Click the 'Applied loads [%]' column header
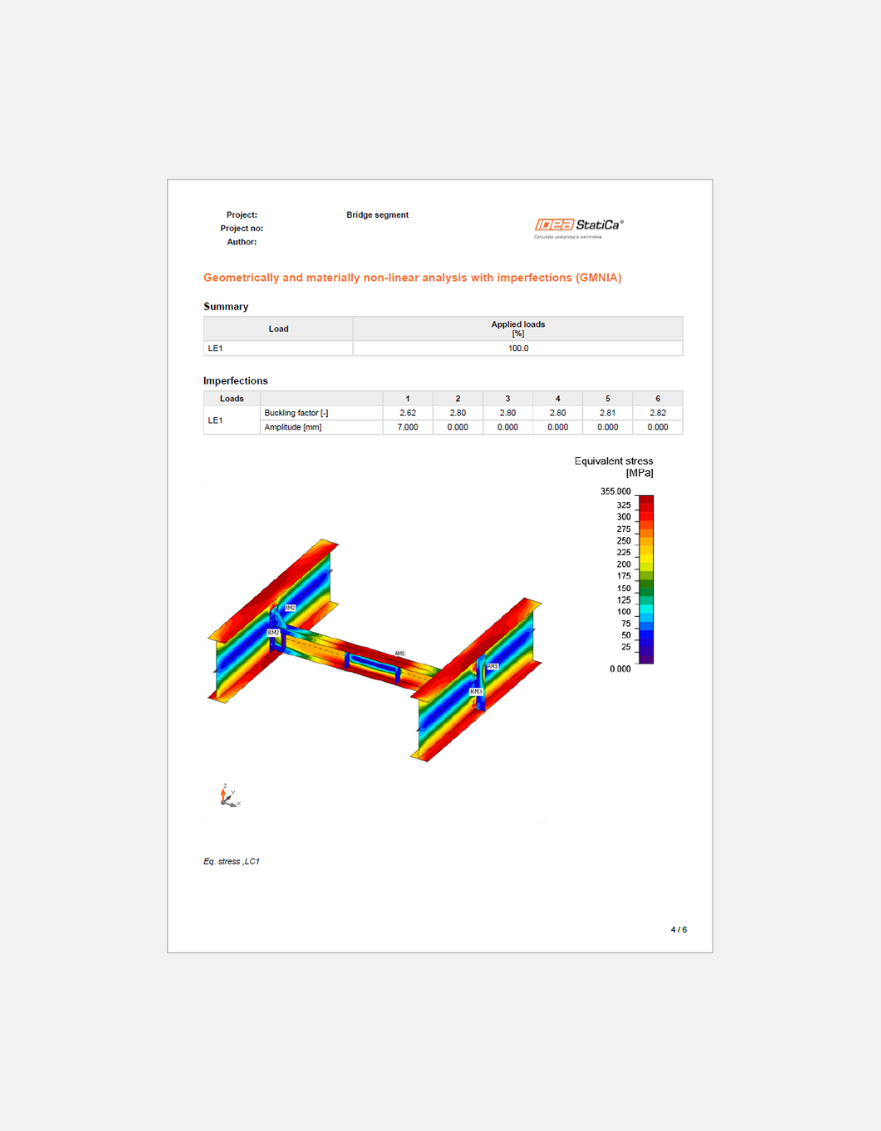The width and height of the screenshot is (881, 1131). pos(518,329)
